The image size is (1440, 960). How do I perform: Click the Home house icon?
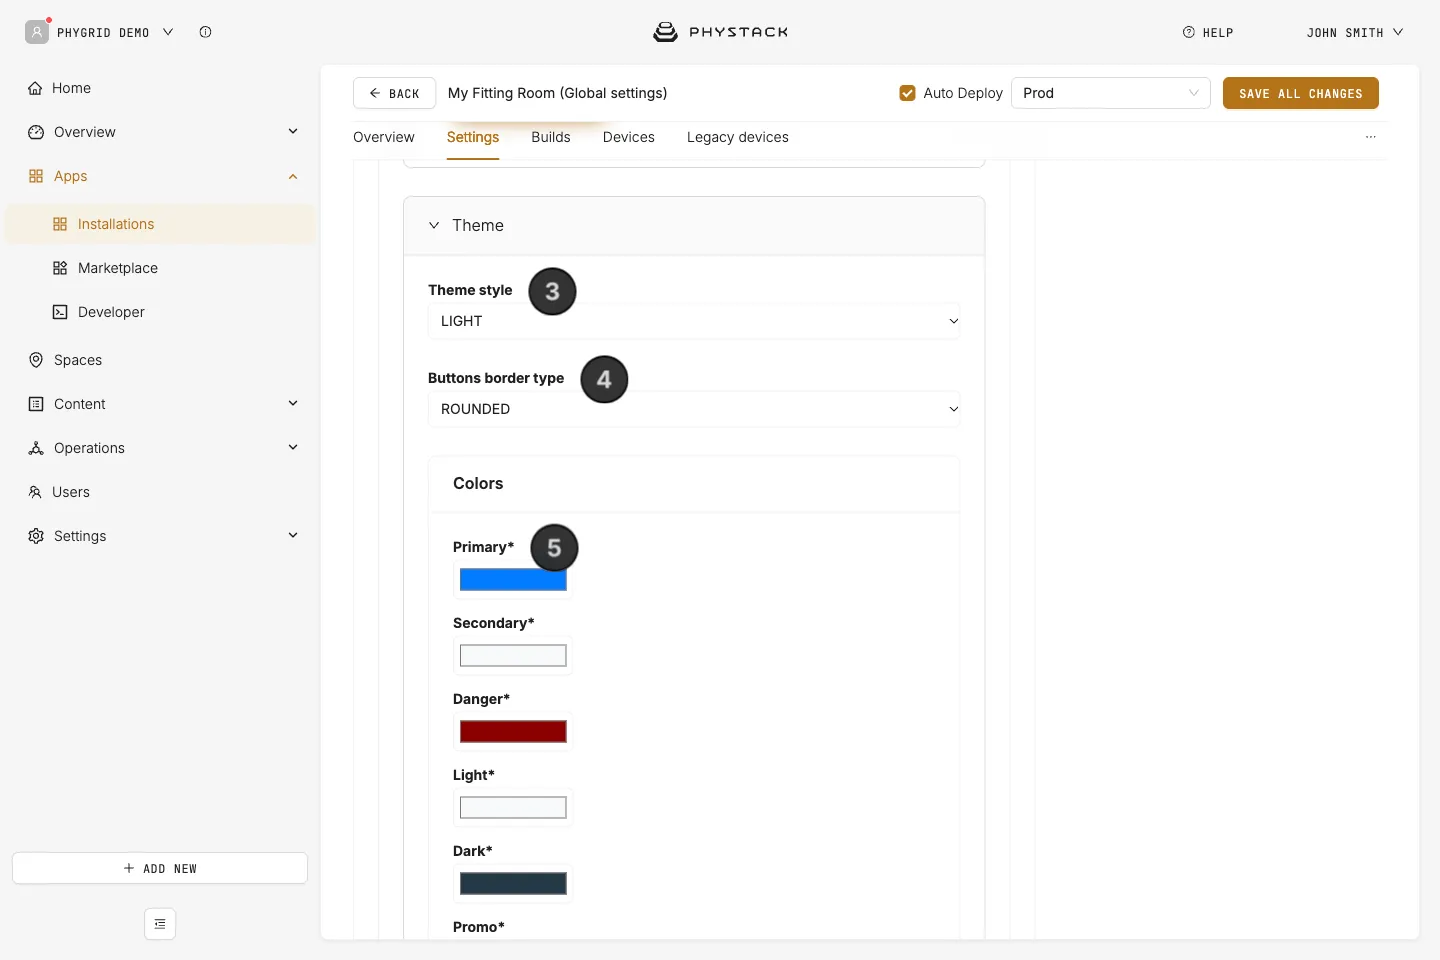pyautogui.click(x=35, y=88)
